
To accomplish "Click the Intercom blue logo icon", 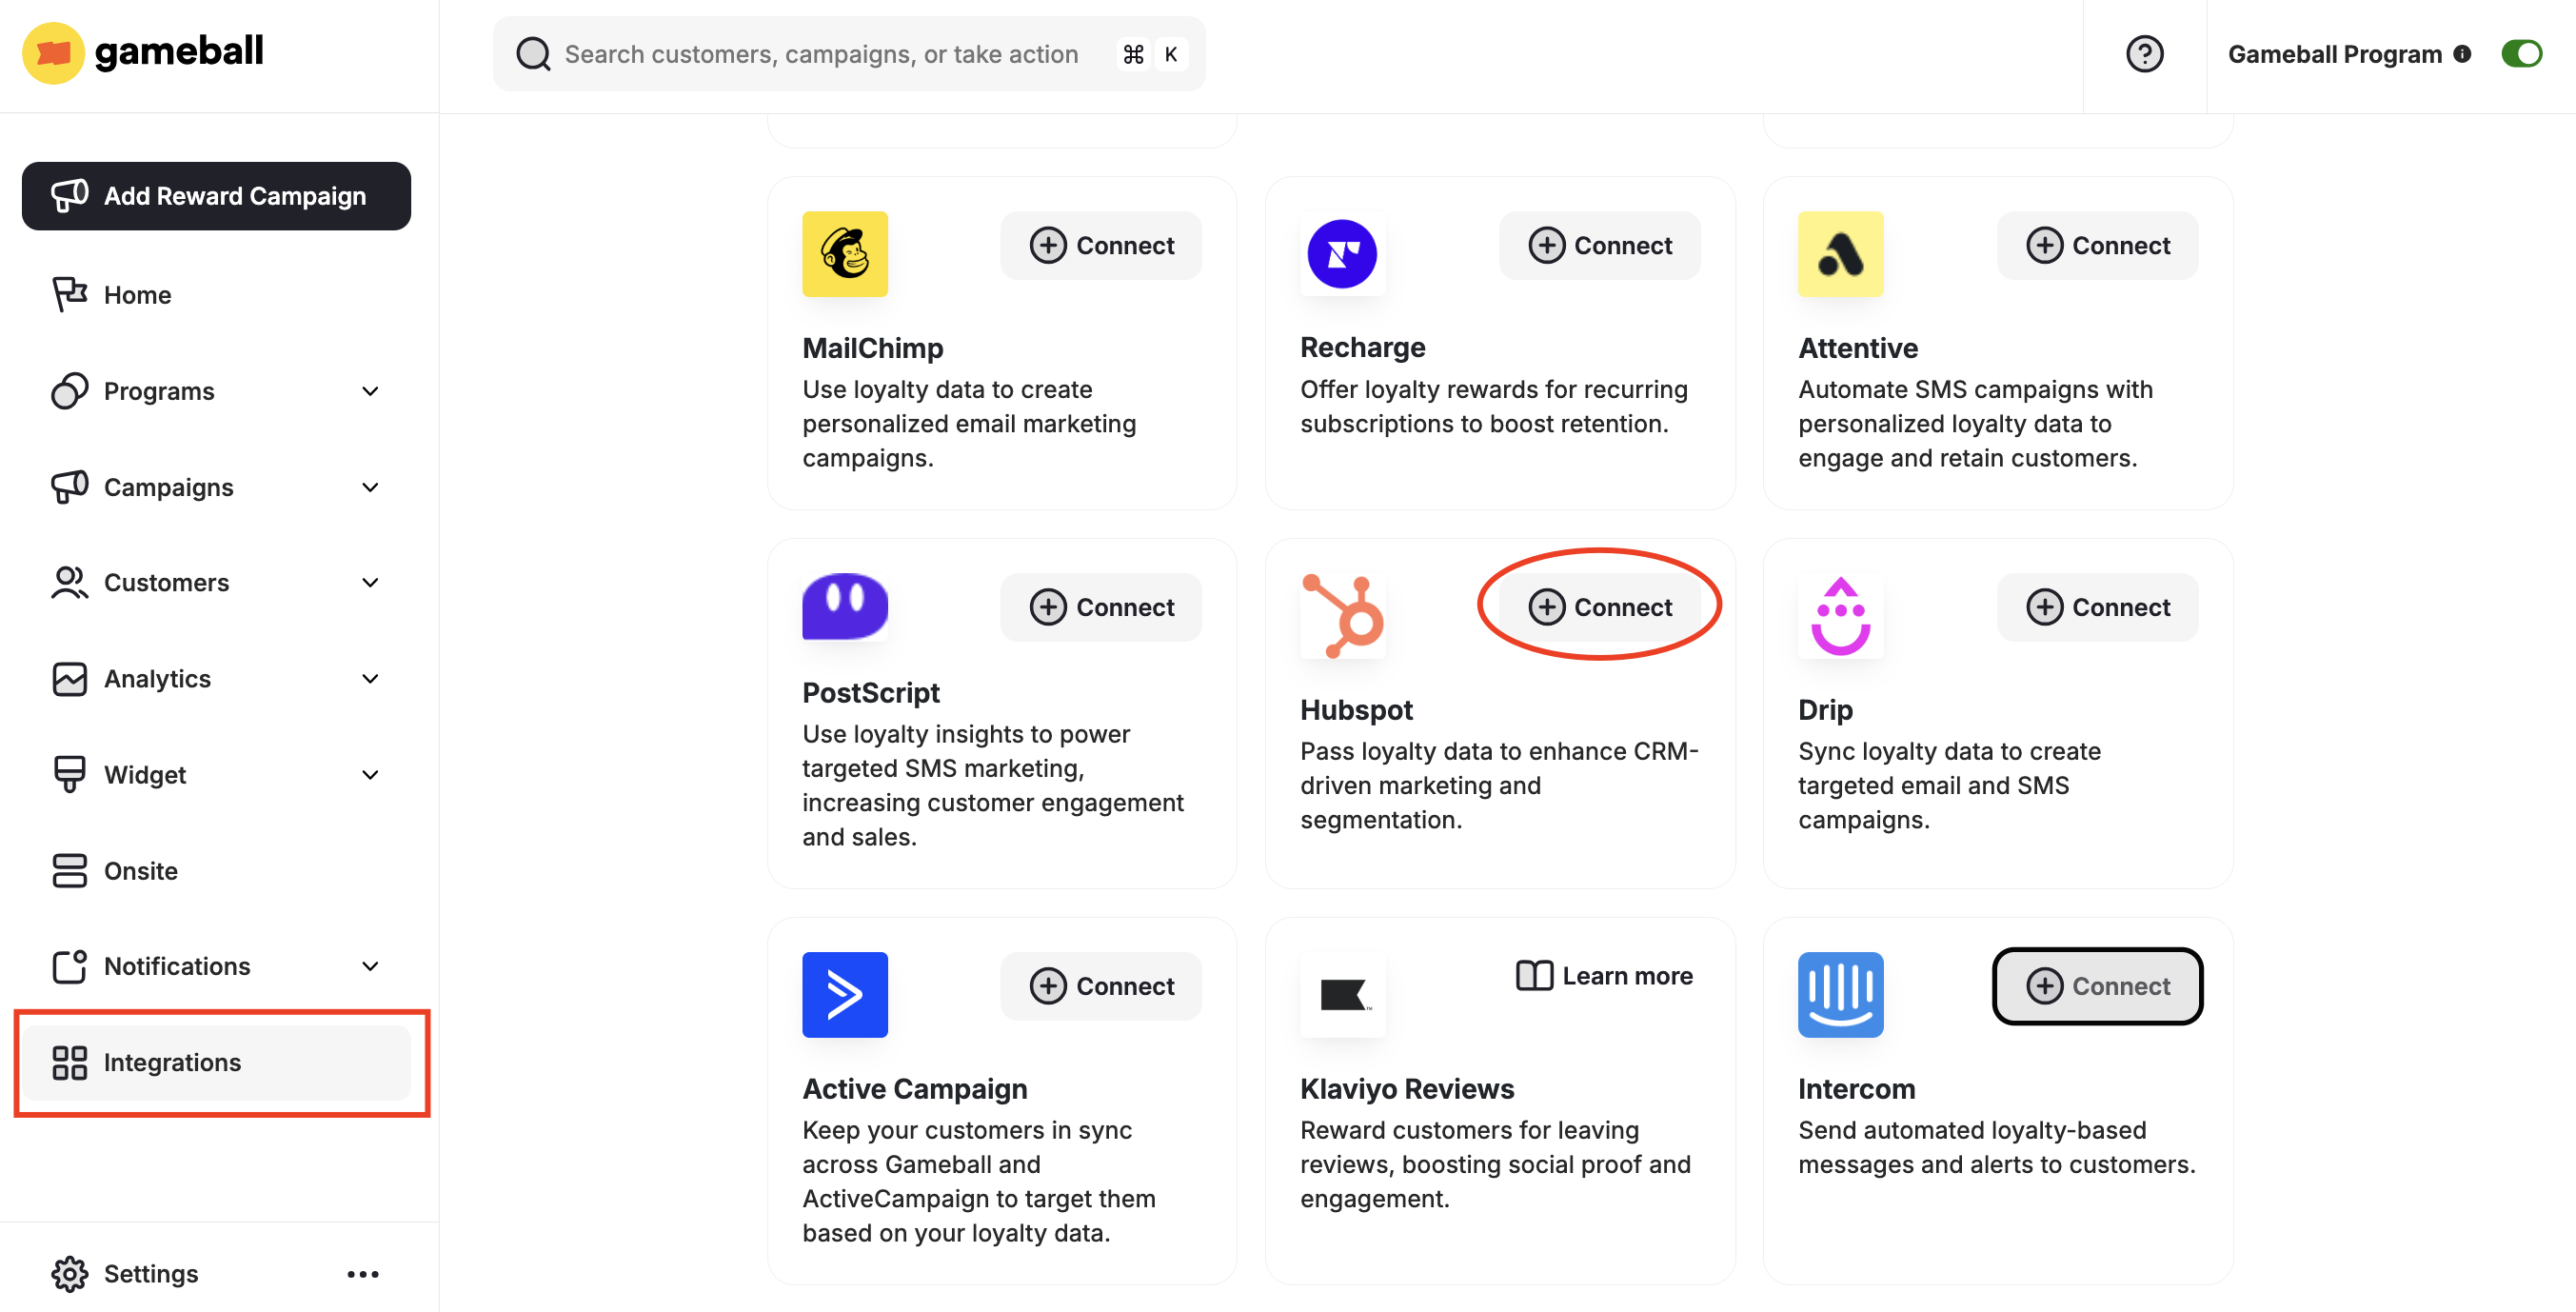I will pyautogui.click(x=1839, y=994).
